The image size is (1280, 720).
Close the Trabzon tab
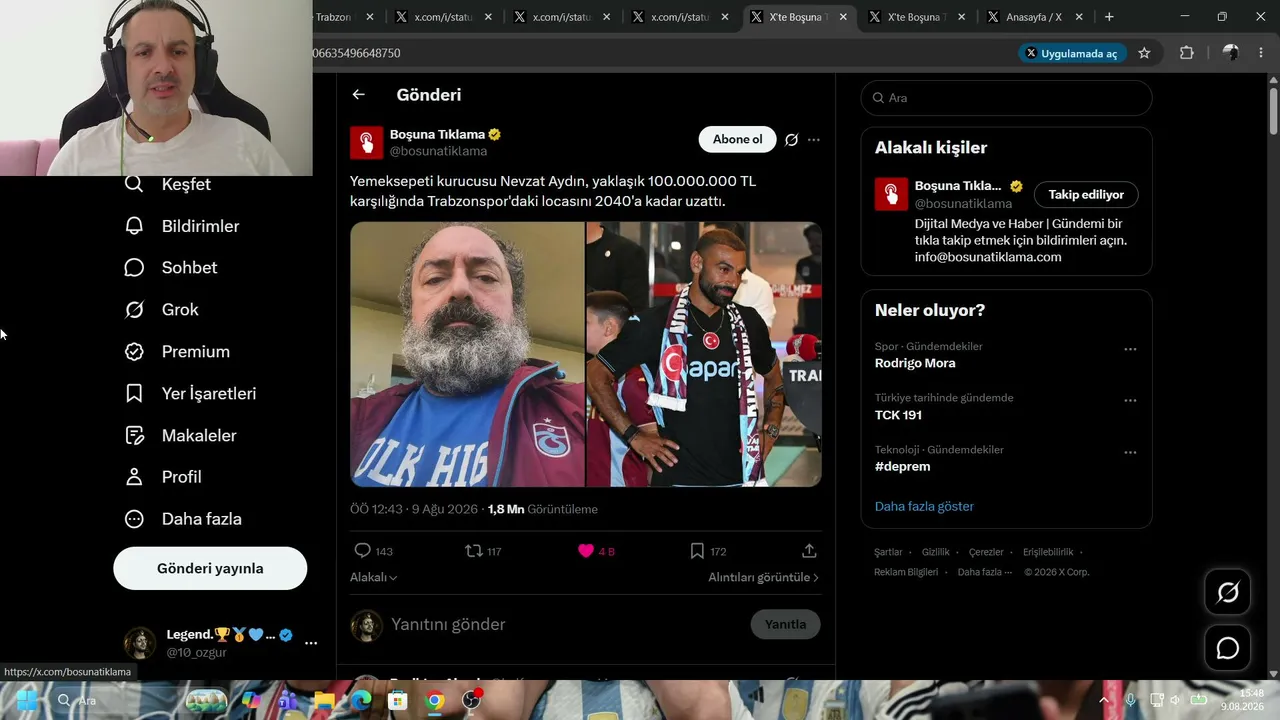pos(370,17)
